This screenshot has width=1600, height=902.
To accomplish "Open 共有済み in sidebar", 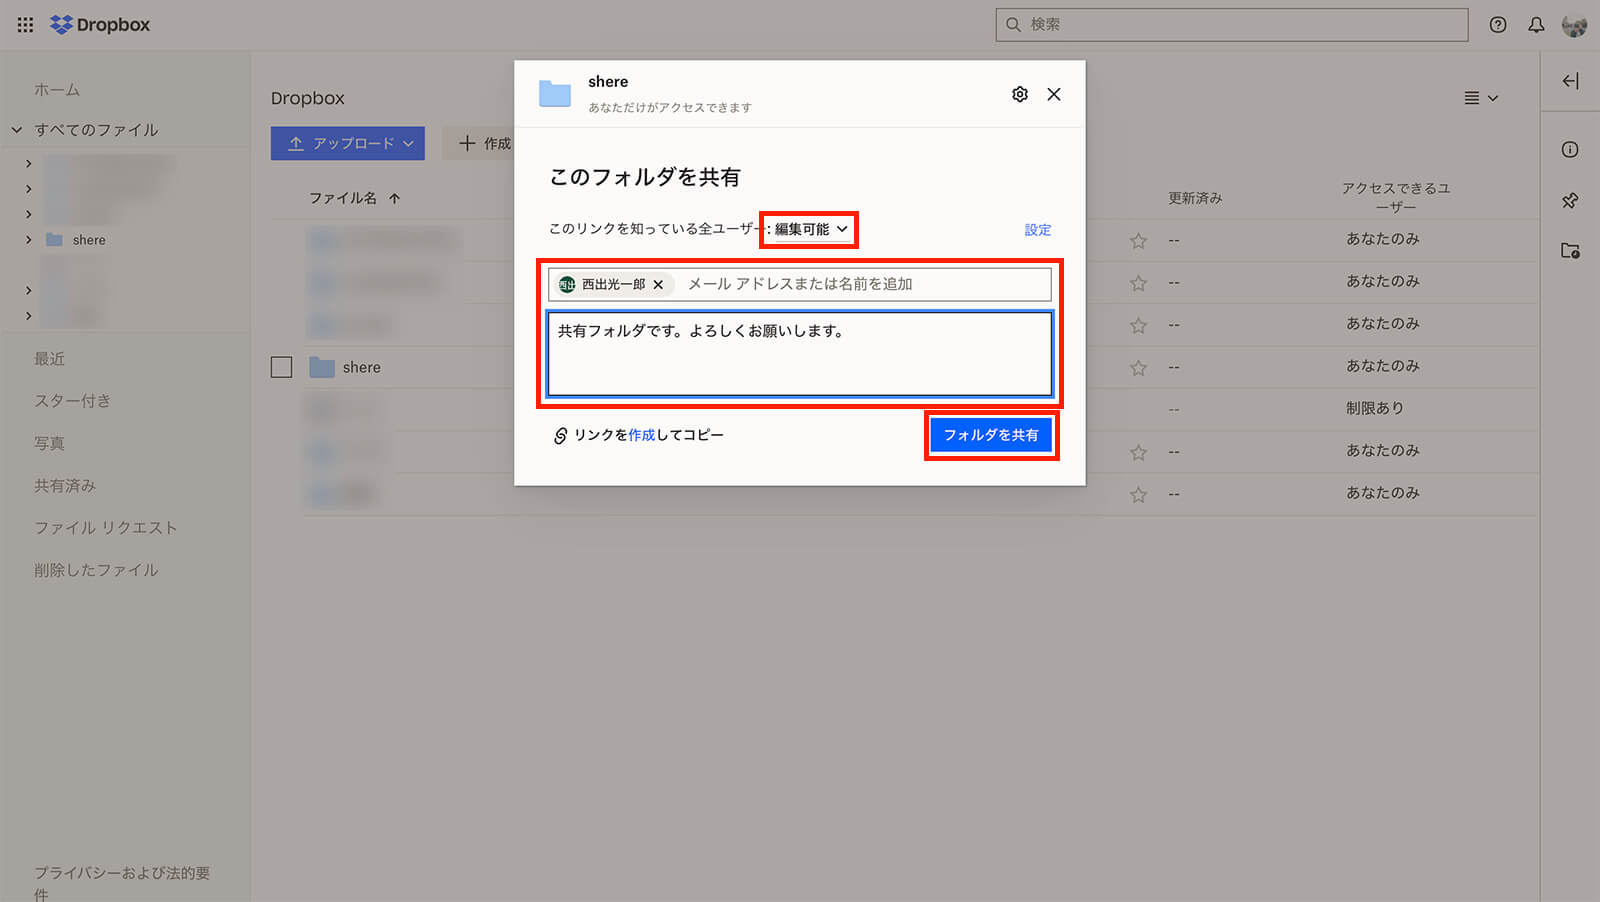I will 65,486.
